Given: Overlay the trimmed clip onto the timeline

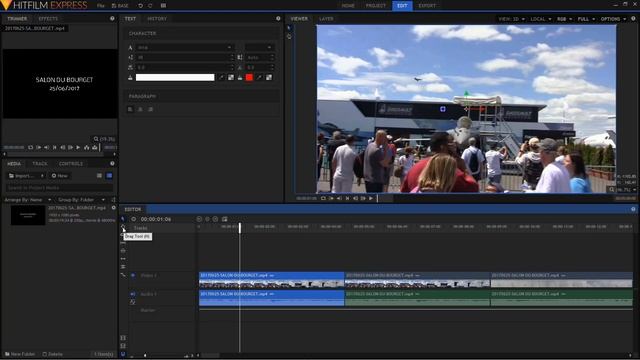Looking at the screenshot, I should point(95,147).
